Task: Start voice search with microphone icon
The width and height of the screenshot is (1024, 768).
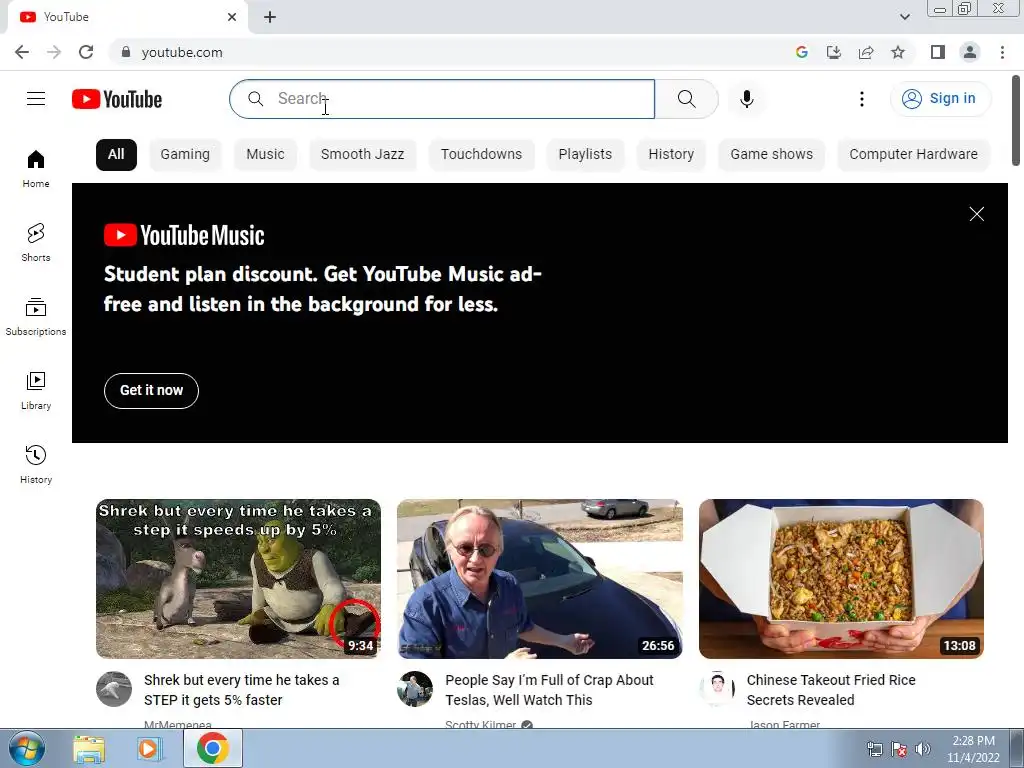Action: click(x=747, y=99)
